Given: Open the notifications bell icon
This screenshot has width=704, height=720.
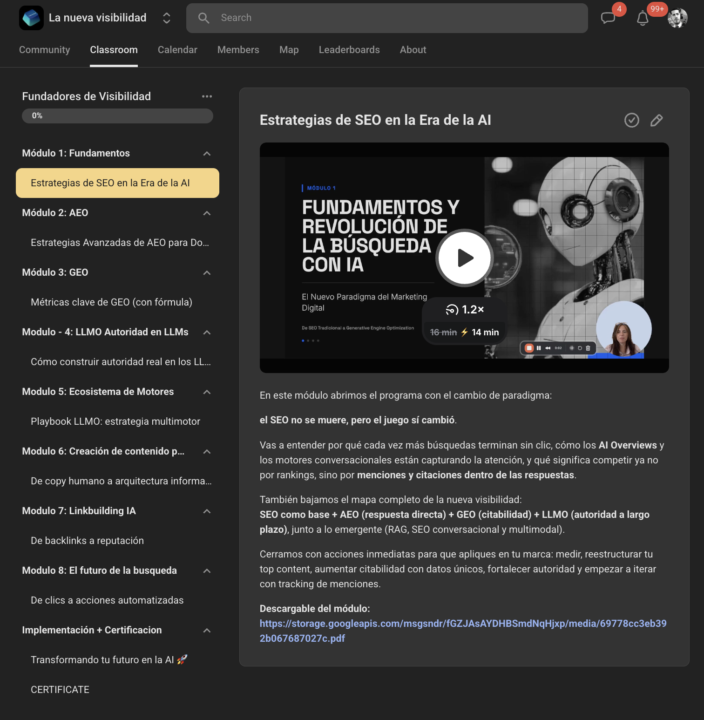Looking at the screenshot, I should [642, 18].
